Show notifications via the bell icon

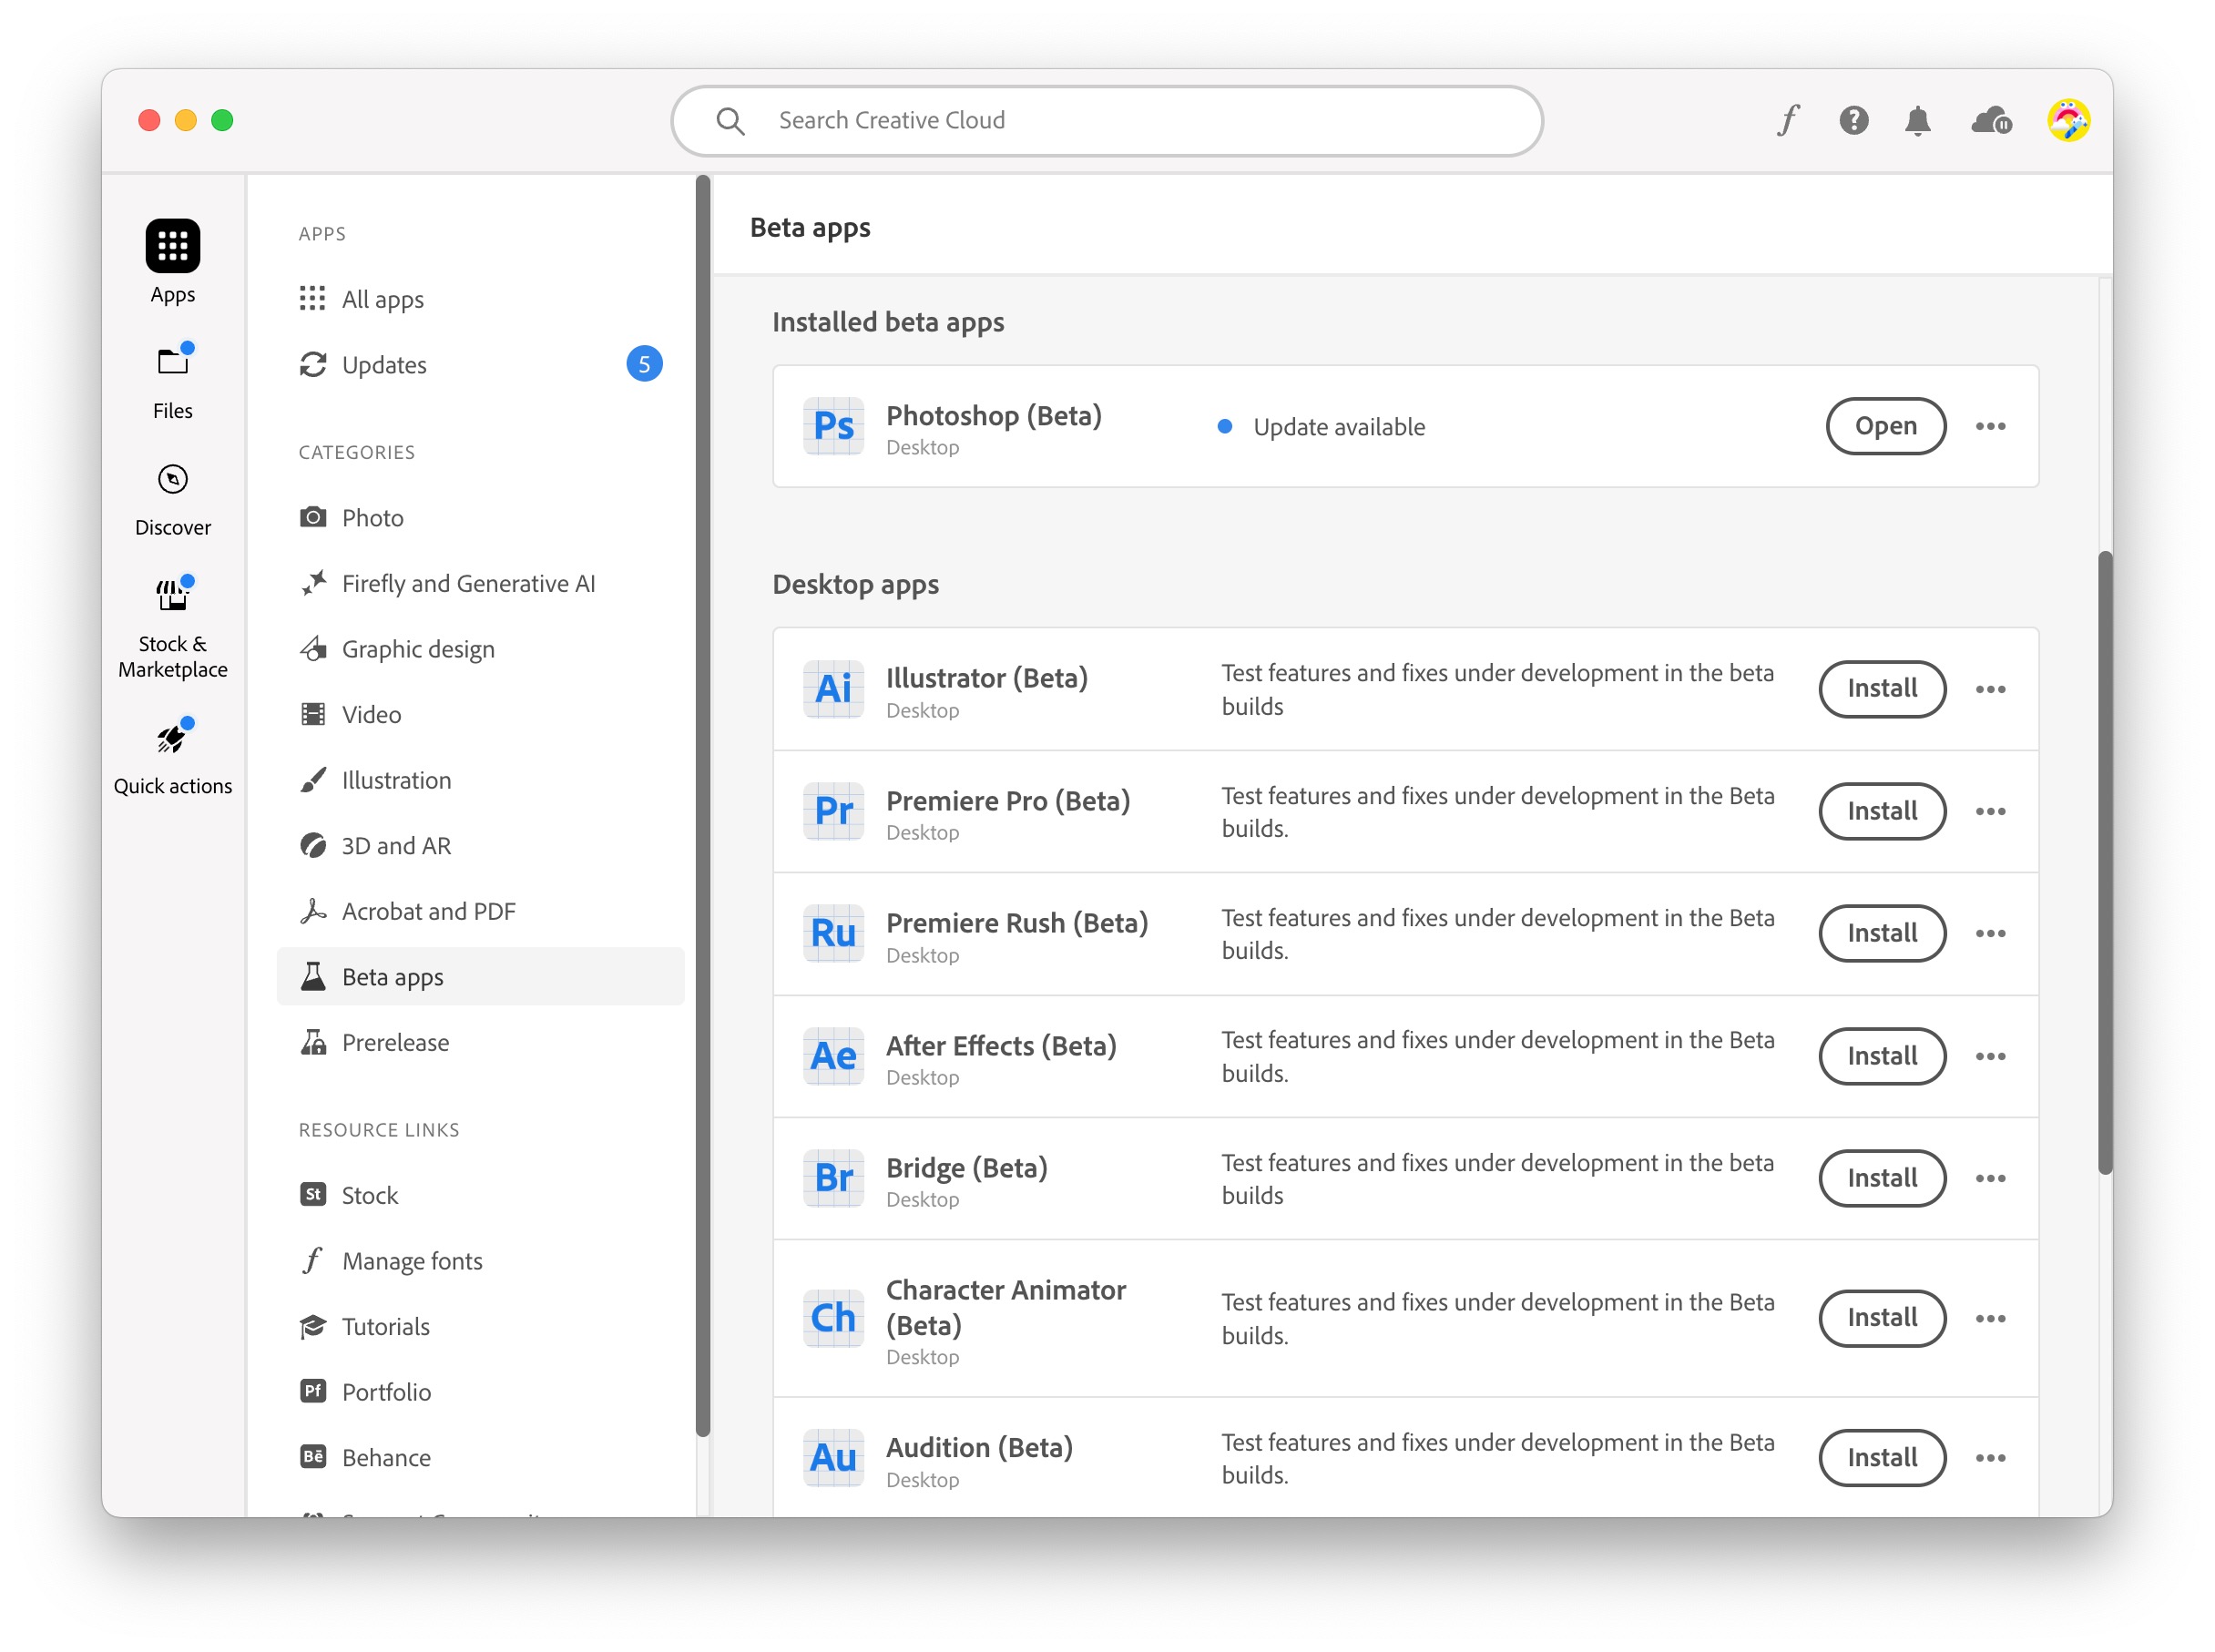[x=1917, y=120]
